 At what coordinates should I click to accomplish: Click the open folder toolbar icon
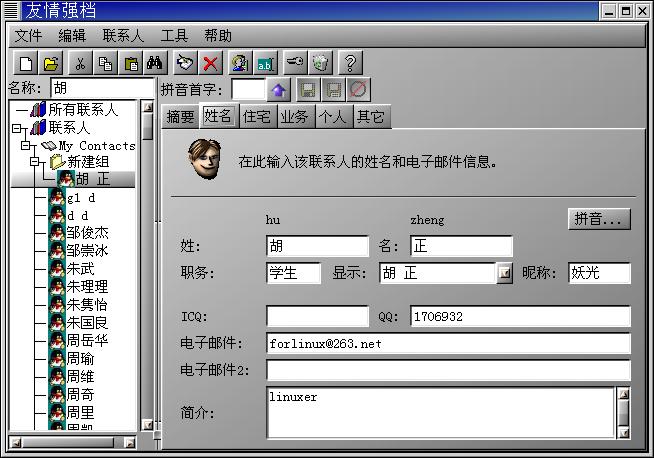(x=50, y=64)
